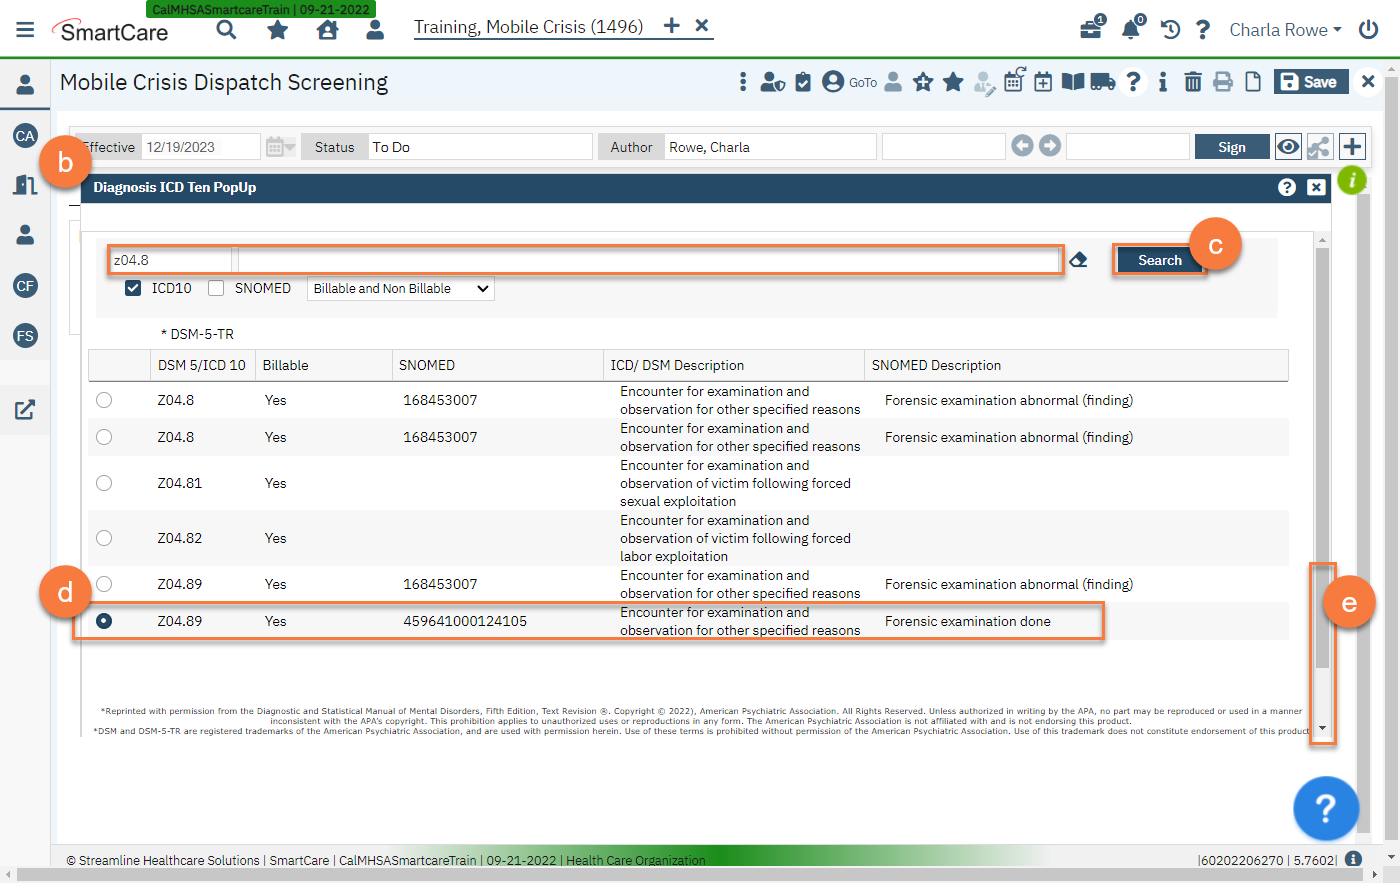Open the notifications bell icon
The width and height of the screenshot is (1400, 883).
click(x=1130, y=29)
